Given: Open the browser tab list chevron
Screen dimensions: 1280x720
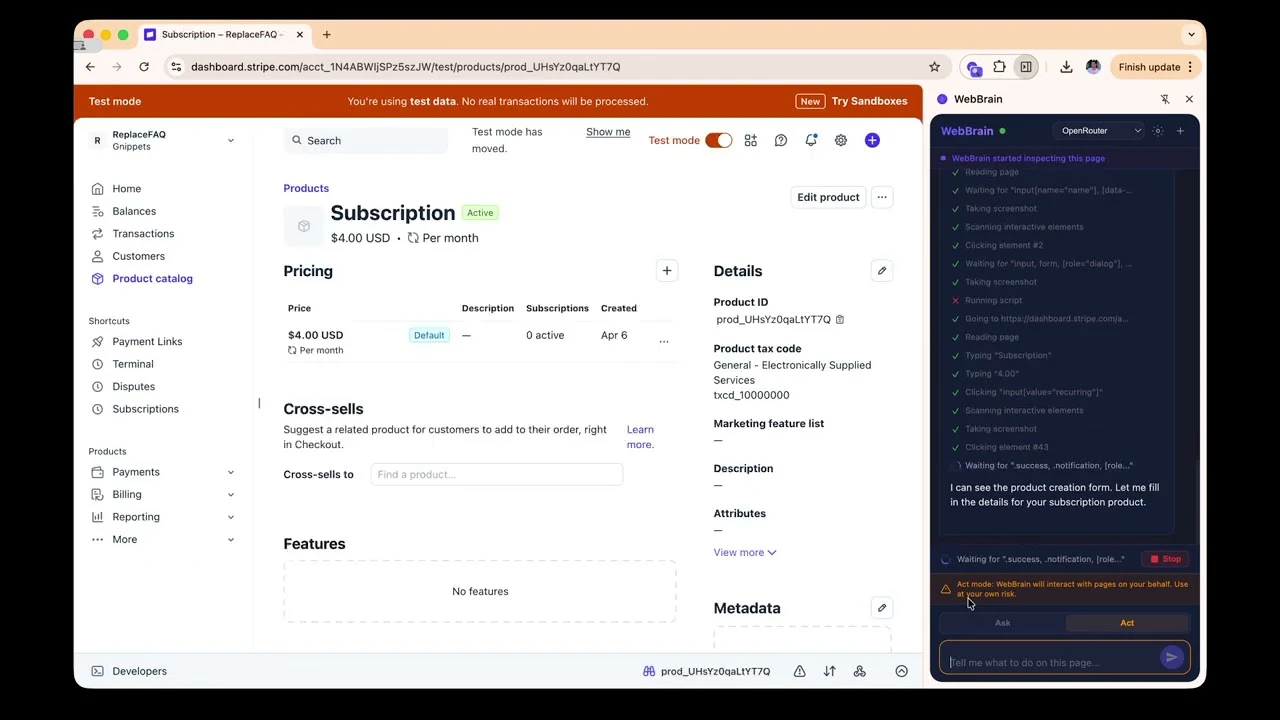Looking at the screenshot, I should 1191,34.
